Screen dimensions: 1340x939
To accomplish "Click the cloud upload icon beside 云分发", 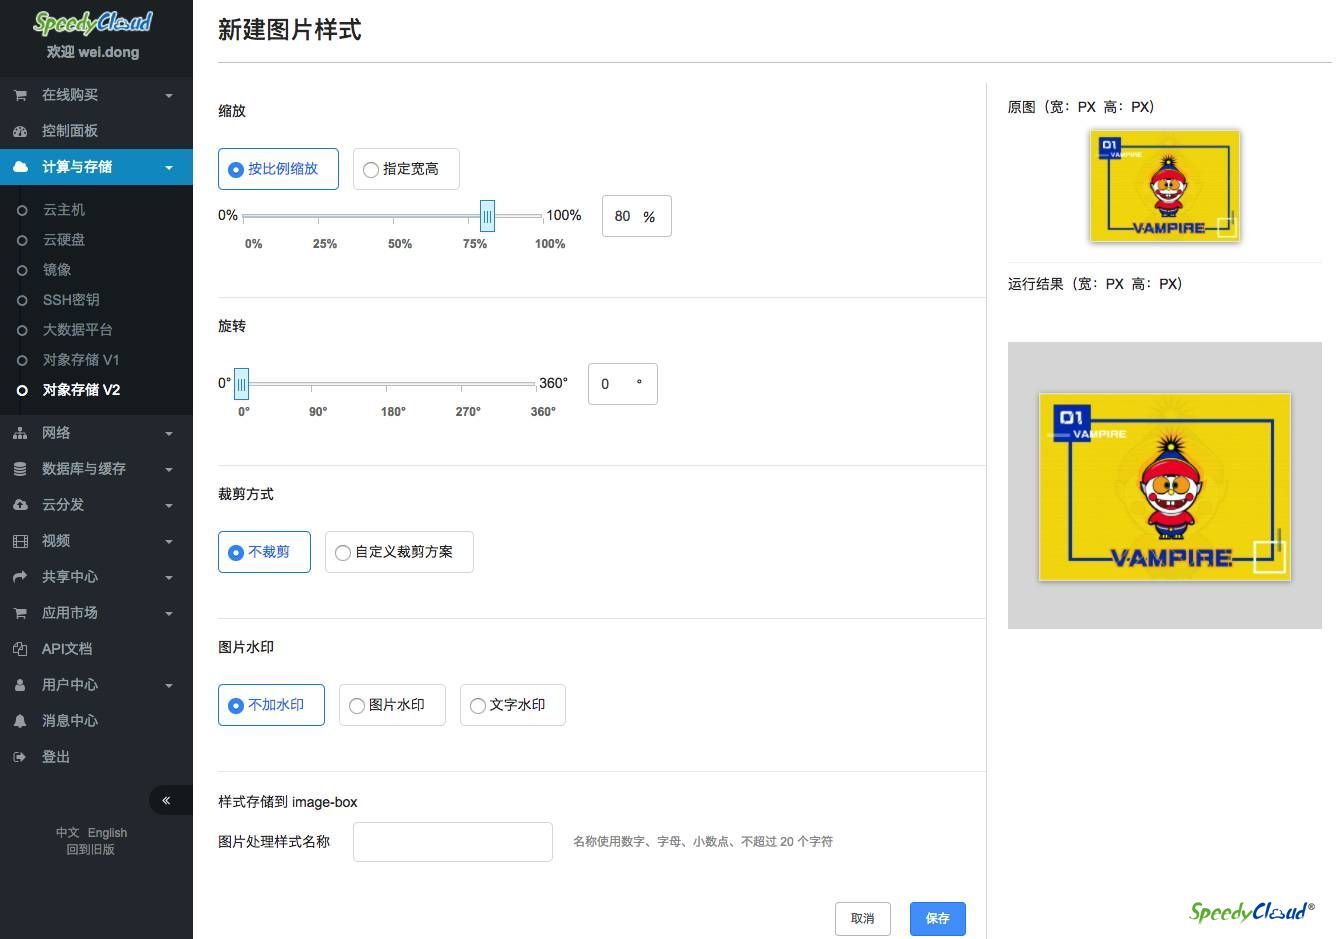I will tap(20, 505).
